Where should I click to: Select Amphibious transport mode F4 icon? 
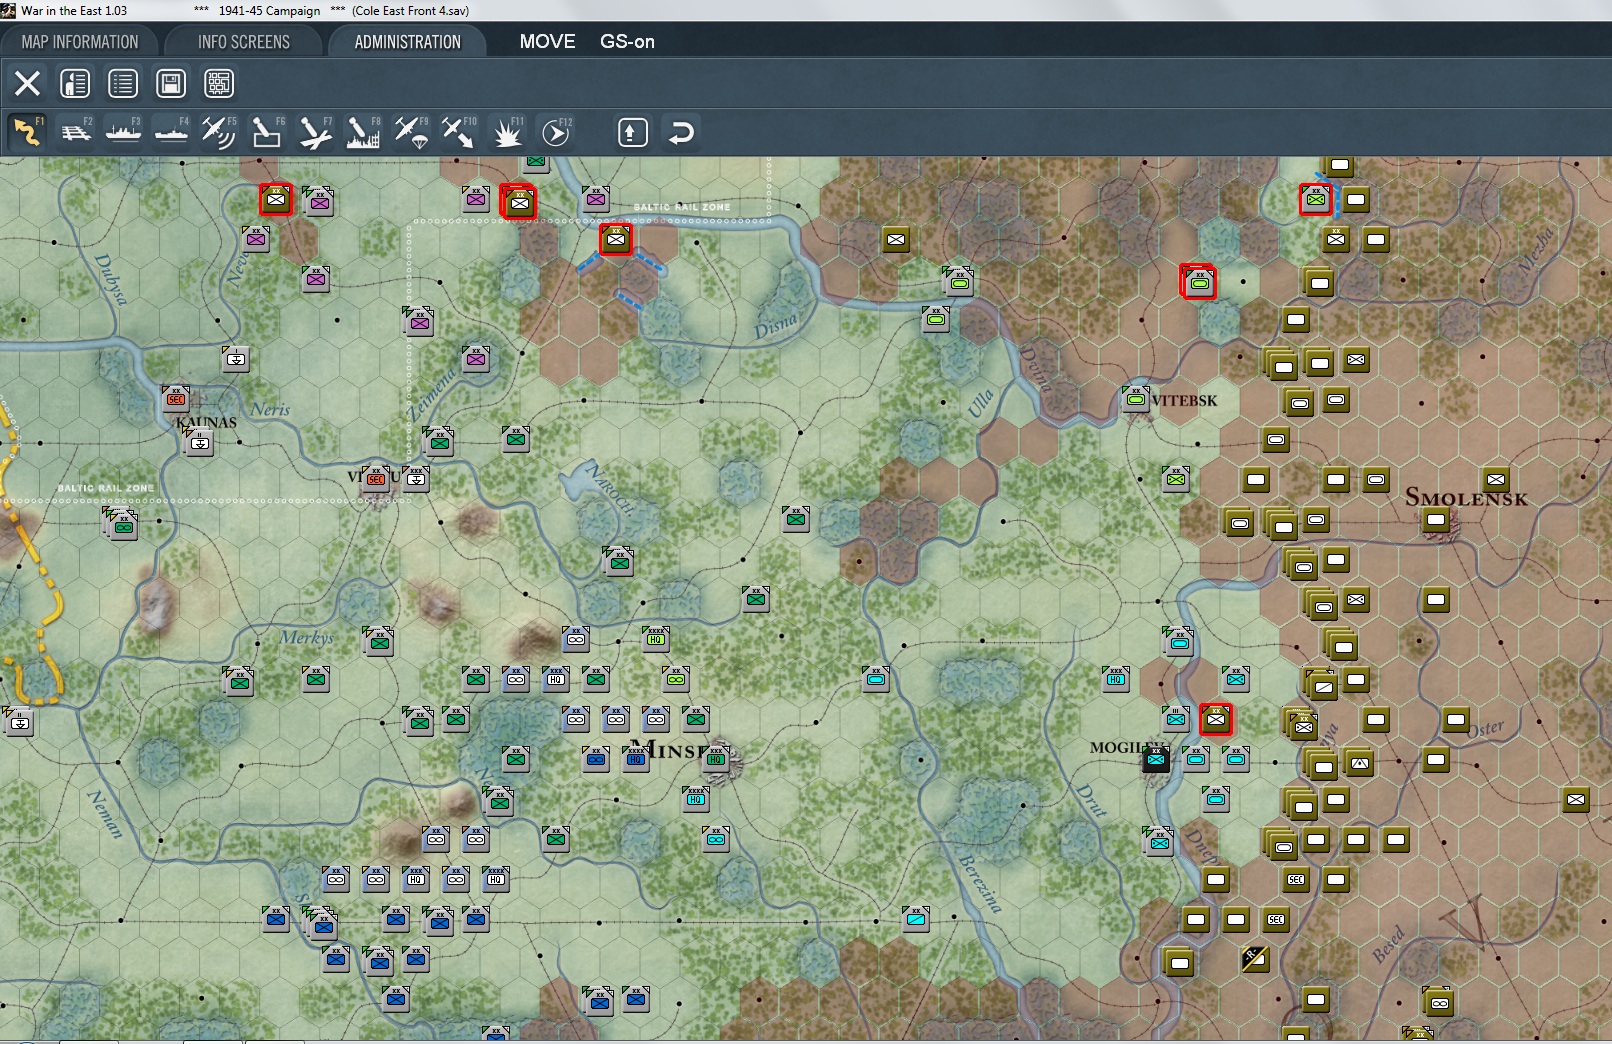[171, 132]
